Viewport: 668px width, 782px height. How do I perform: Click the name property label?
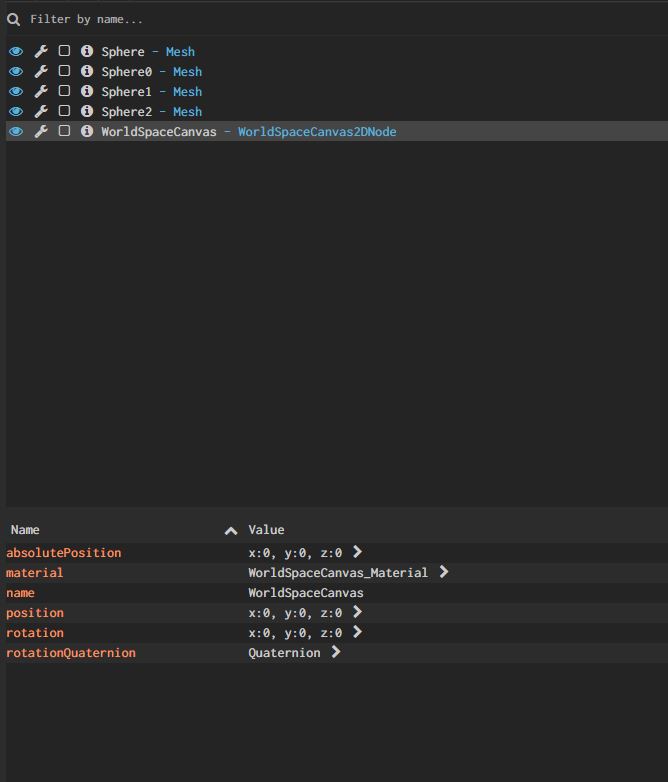tap(20, 592)
